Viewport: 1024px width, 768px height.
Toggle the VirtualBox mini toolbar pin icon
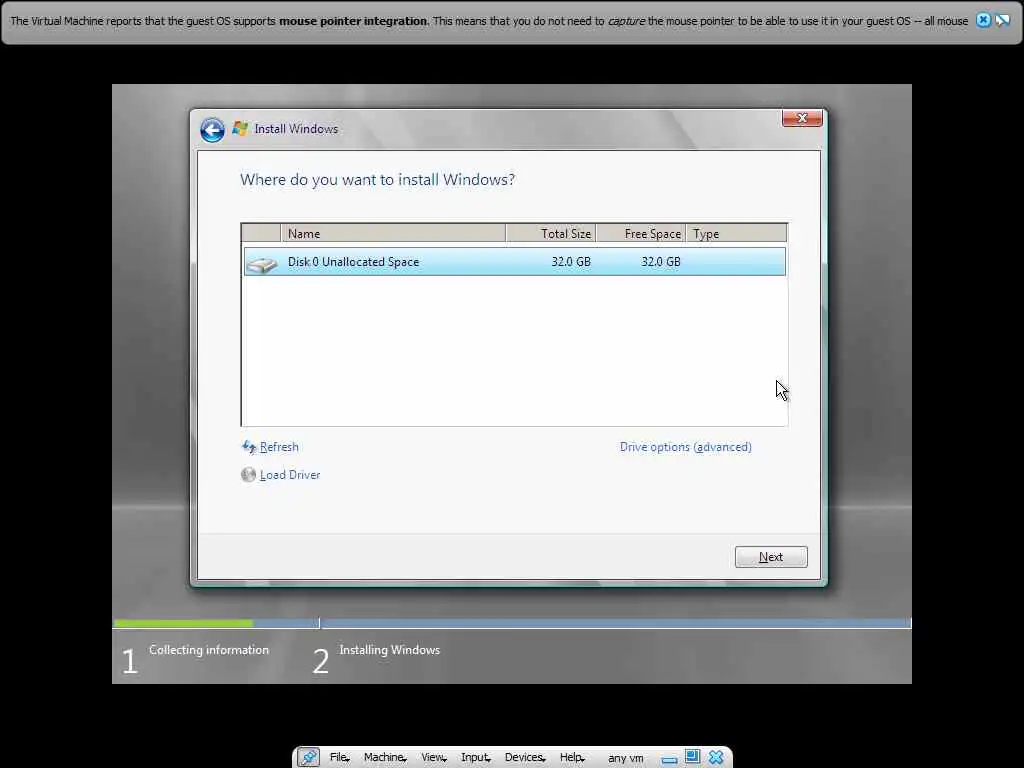click(x=308, y=757)
